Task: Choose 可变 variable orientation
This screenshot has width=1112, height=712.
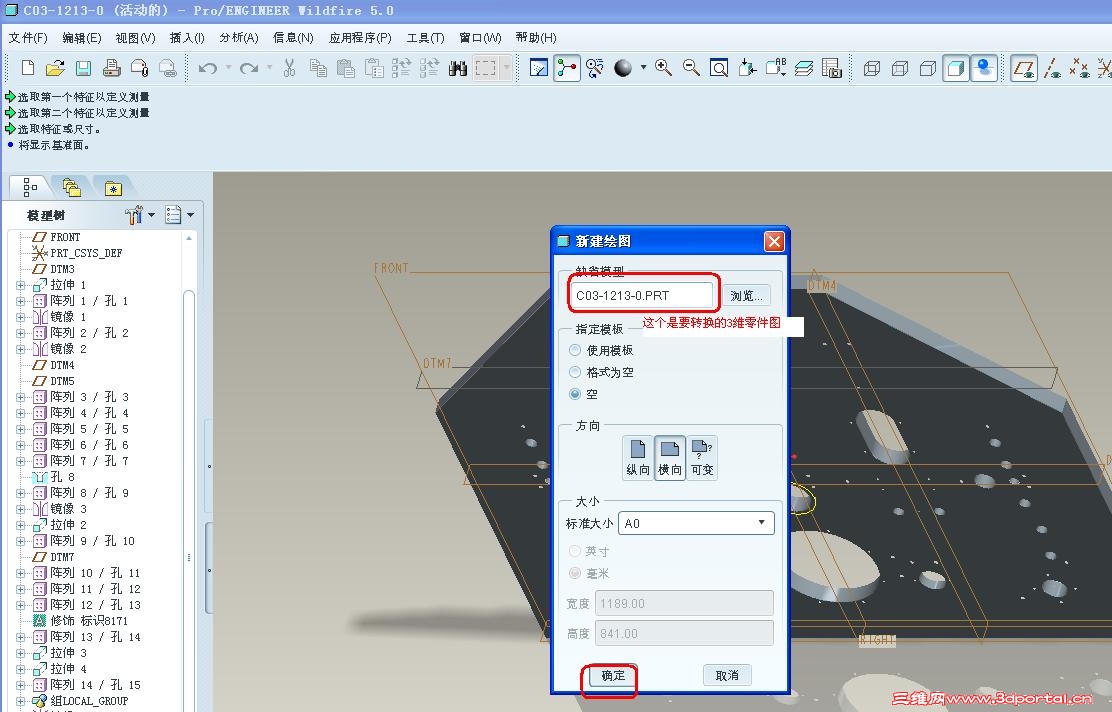Action: (x=702, y=458)
